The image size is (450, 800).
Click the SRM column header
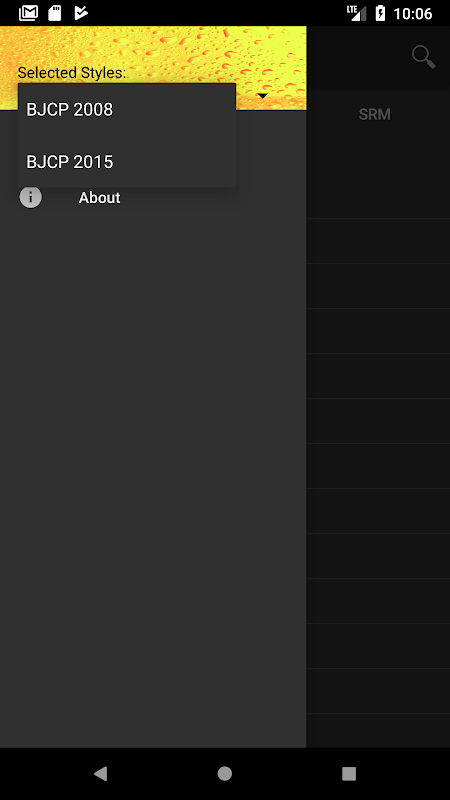(374, 114)
